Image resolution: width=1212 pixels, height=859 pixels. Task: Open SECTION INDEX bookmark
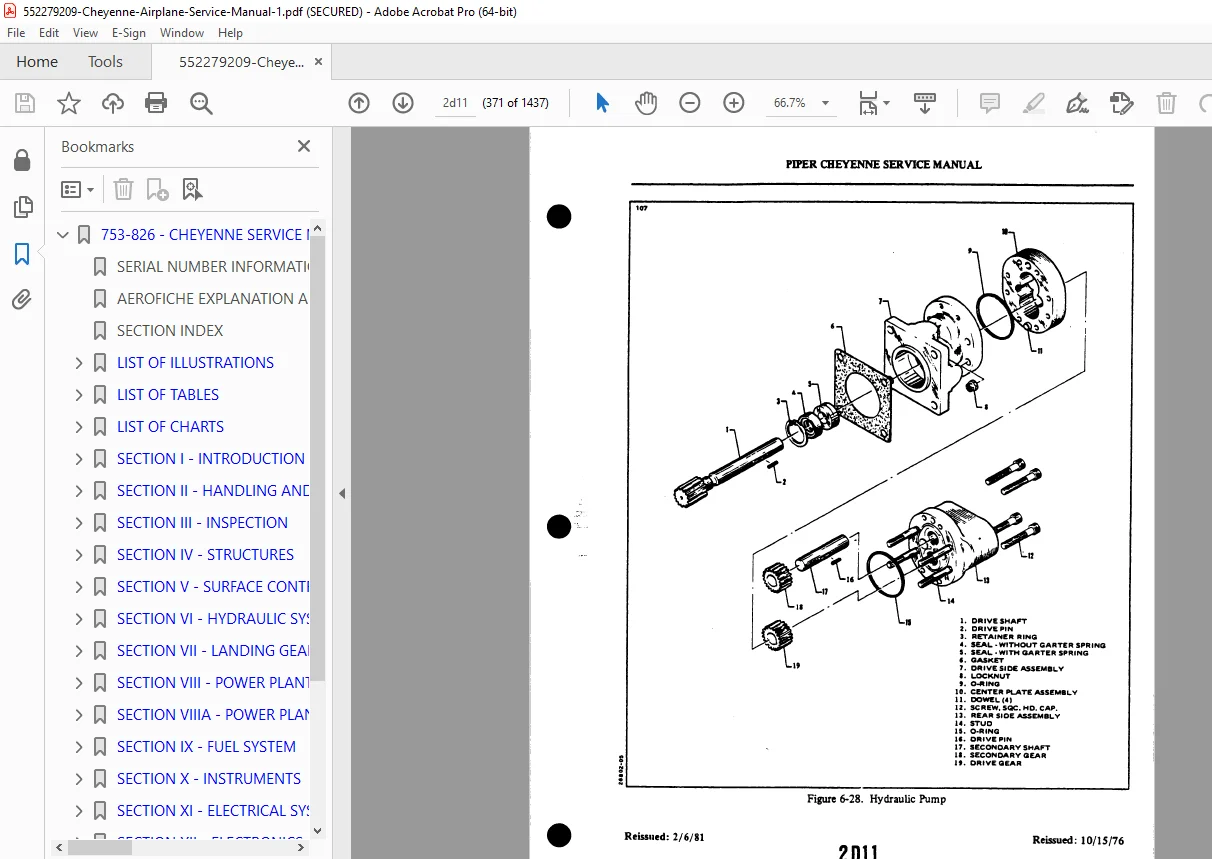tap(170, 331)
